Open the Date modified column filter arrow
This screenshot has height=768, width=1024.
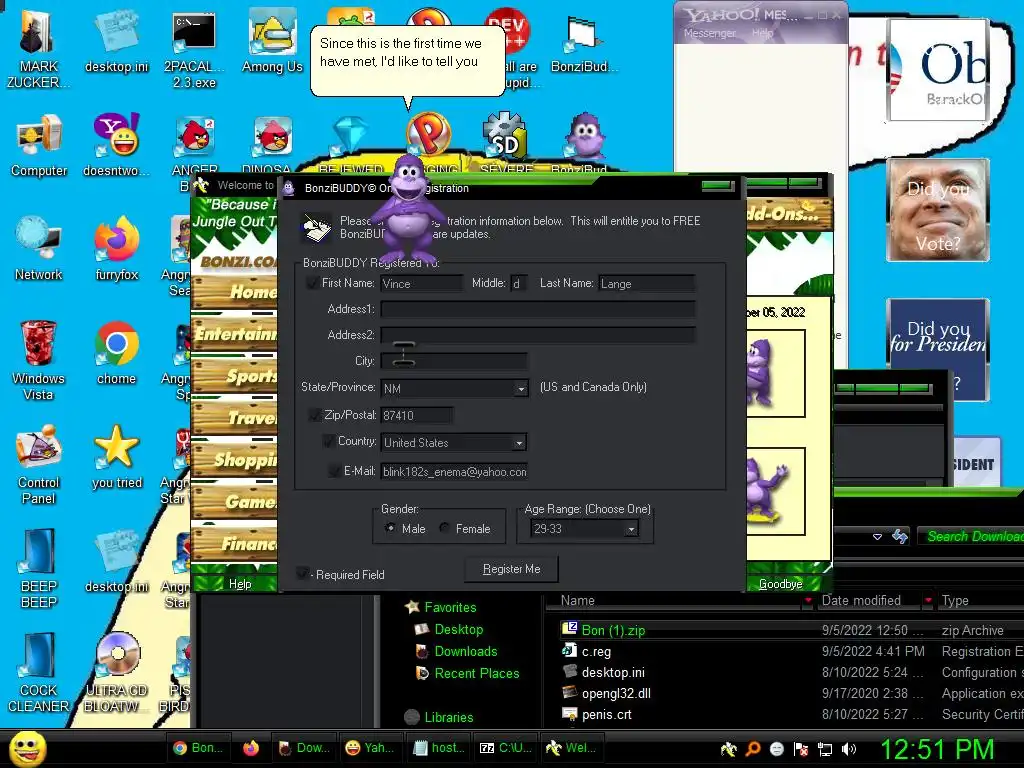pos(928,600)
